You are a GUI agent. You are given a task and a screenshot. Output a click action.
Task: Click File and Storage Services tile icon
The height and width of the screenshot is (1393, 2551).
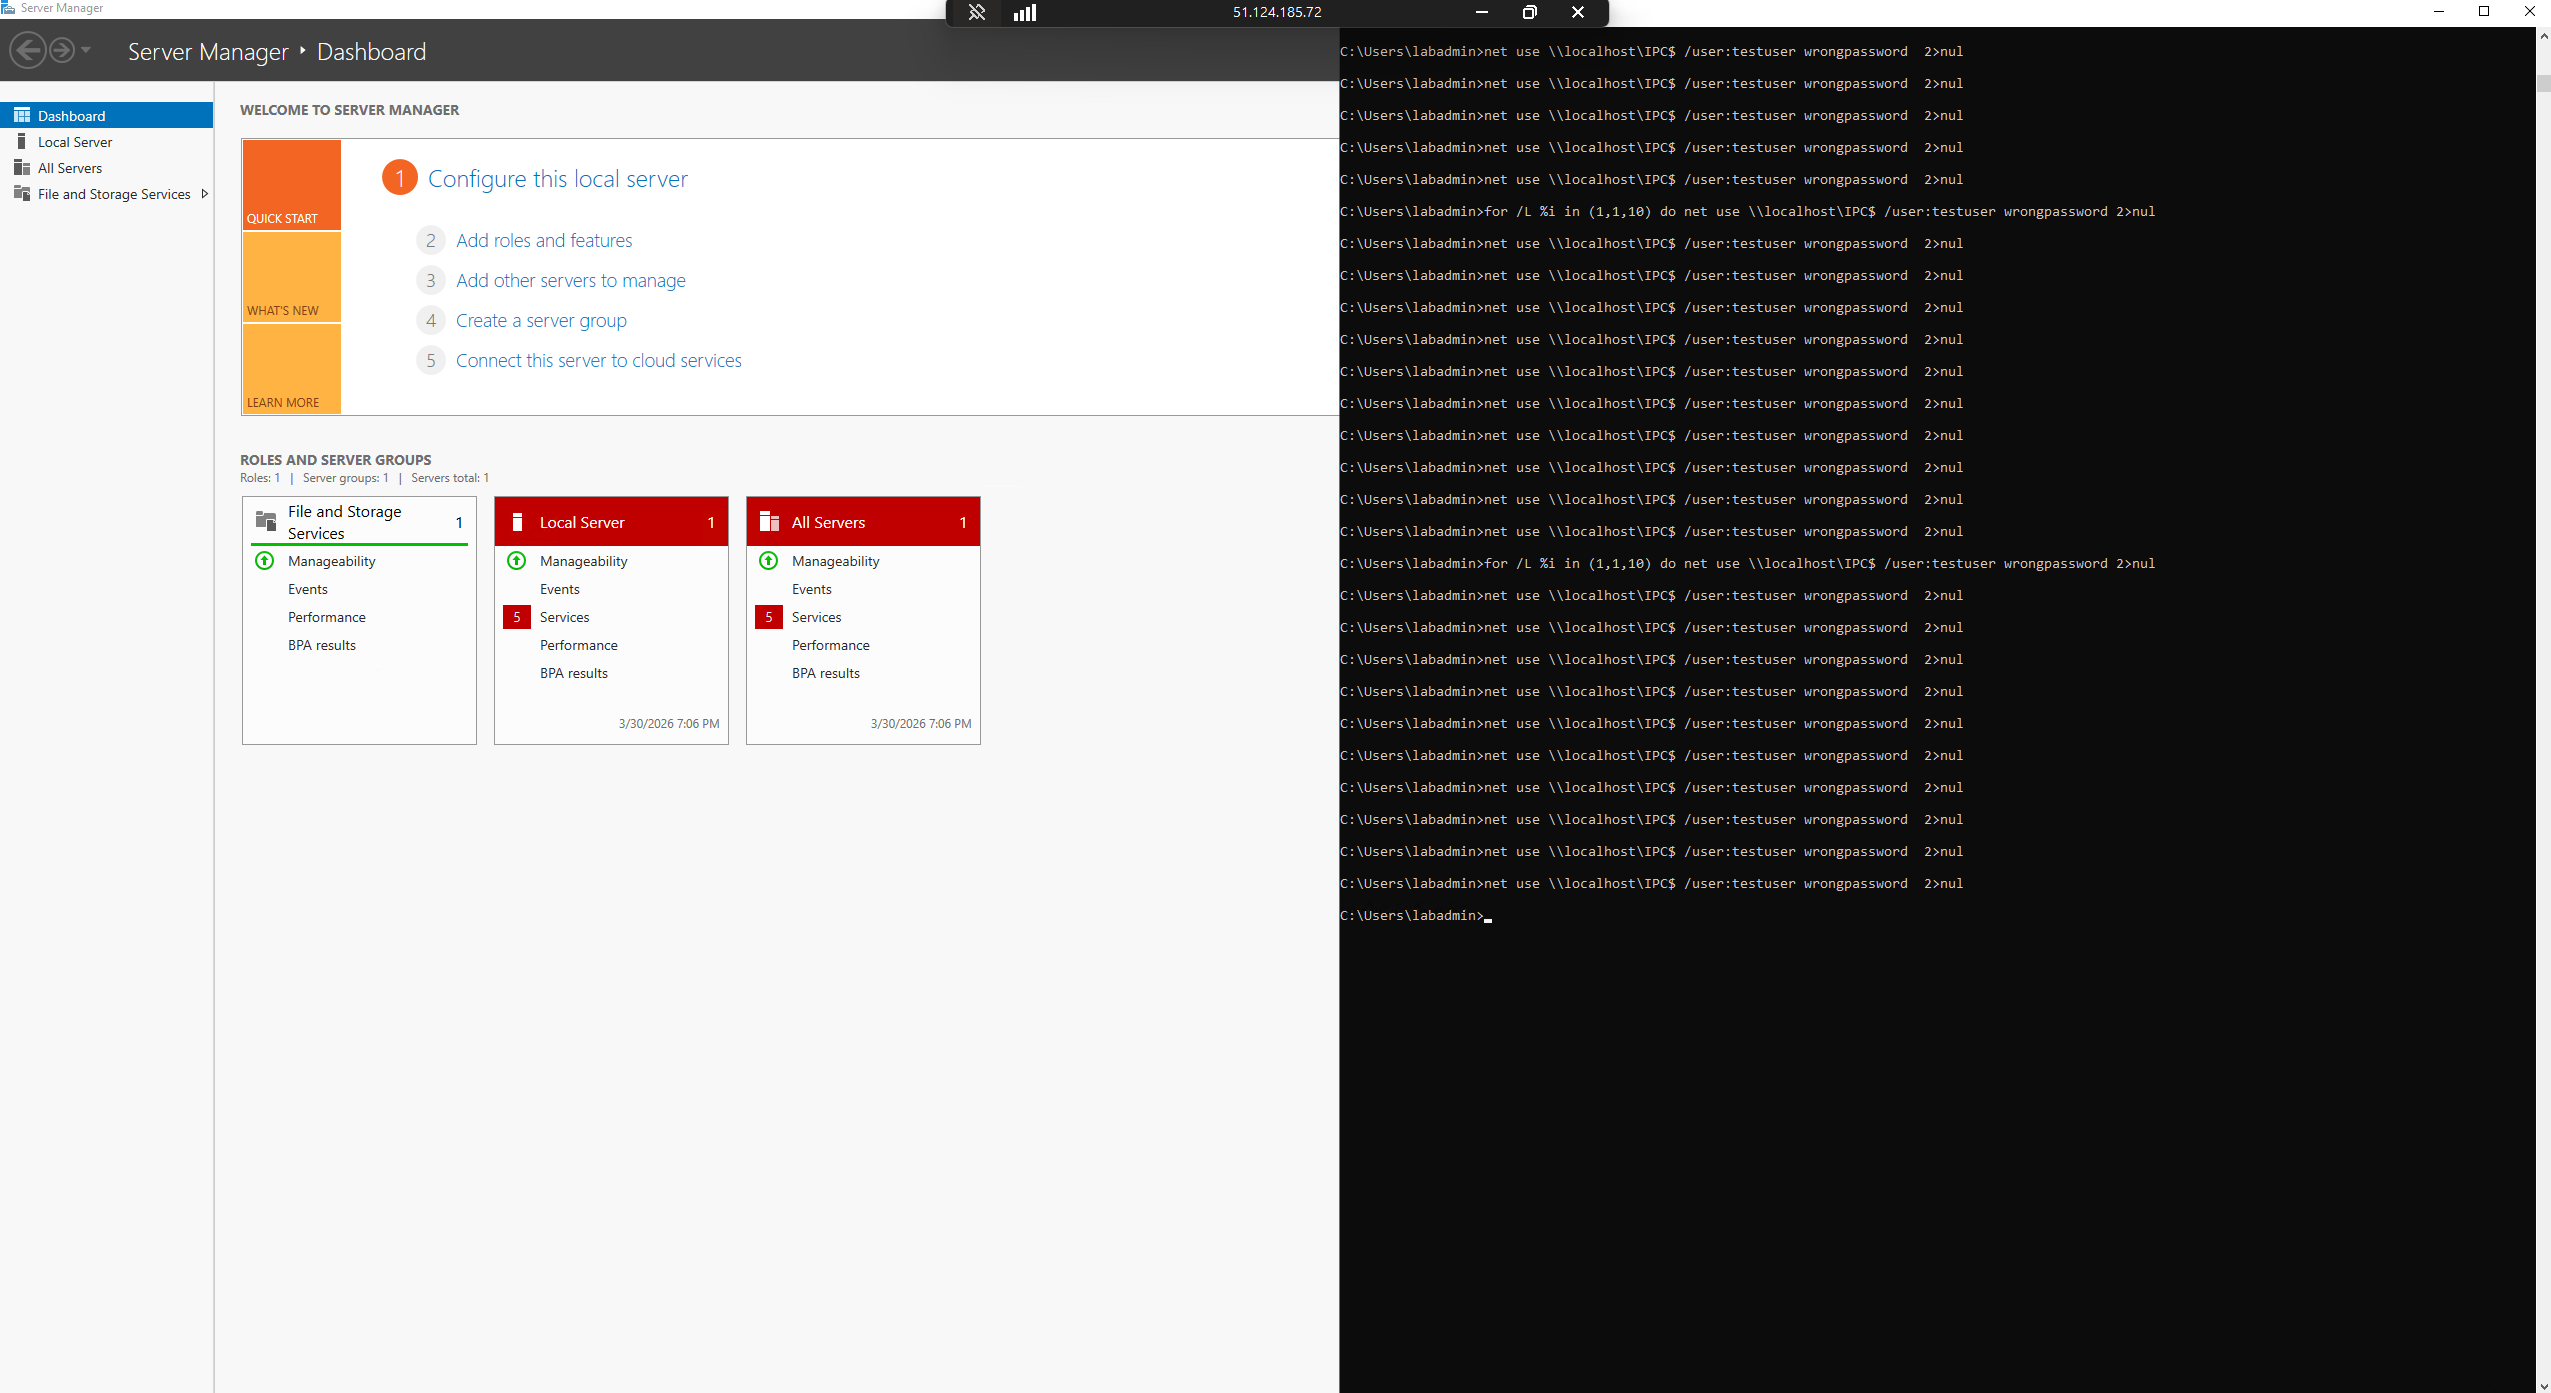(266, 521)
